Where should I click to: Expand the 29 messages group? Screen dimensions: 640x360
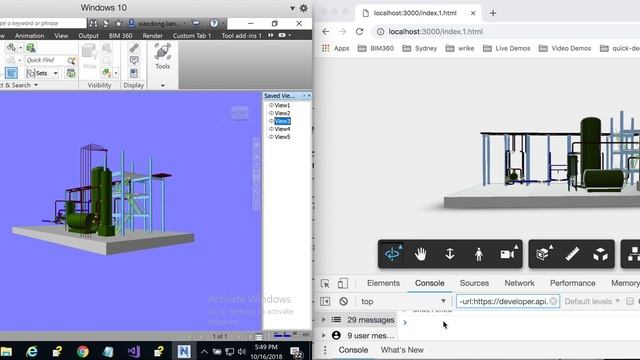[324, 320]
